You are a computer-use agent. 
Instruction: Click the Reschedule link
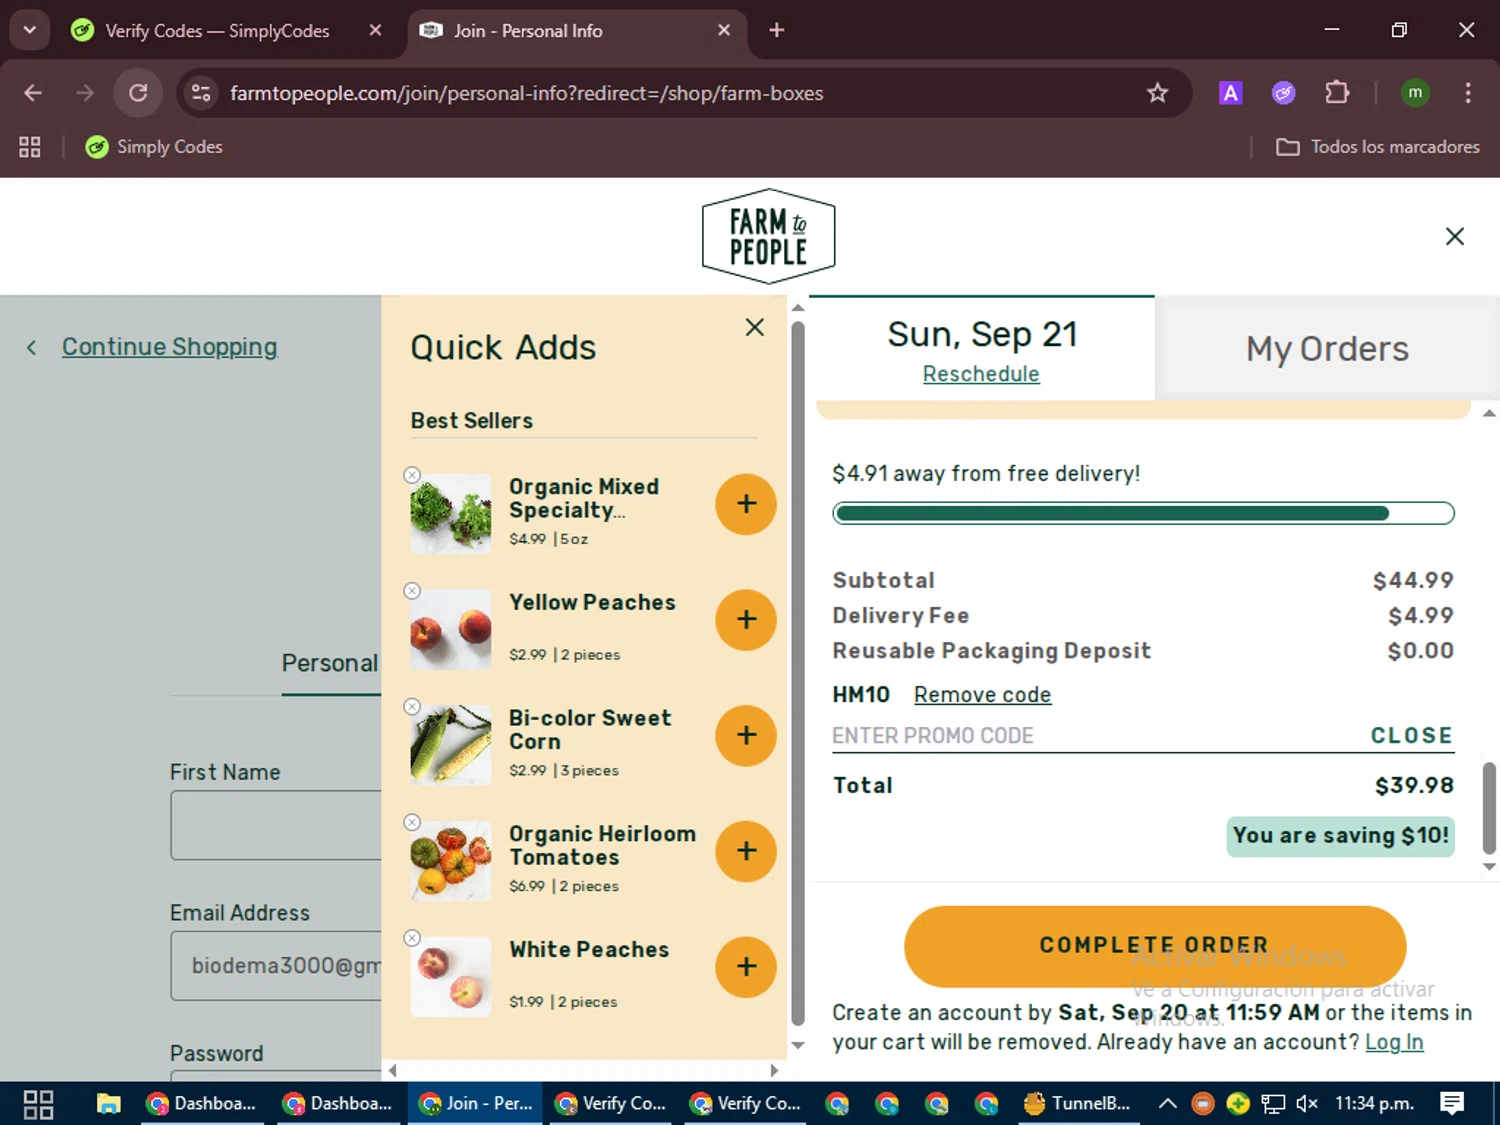point(981,374)
